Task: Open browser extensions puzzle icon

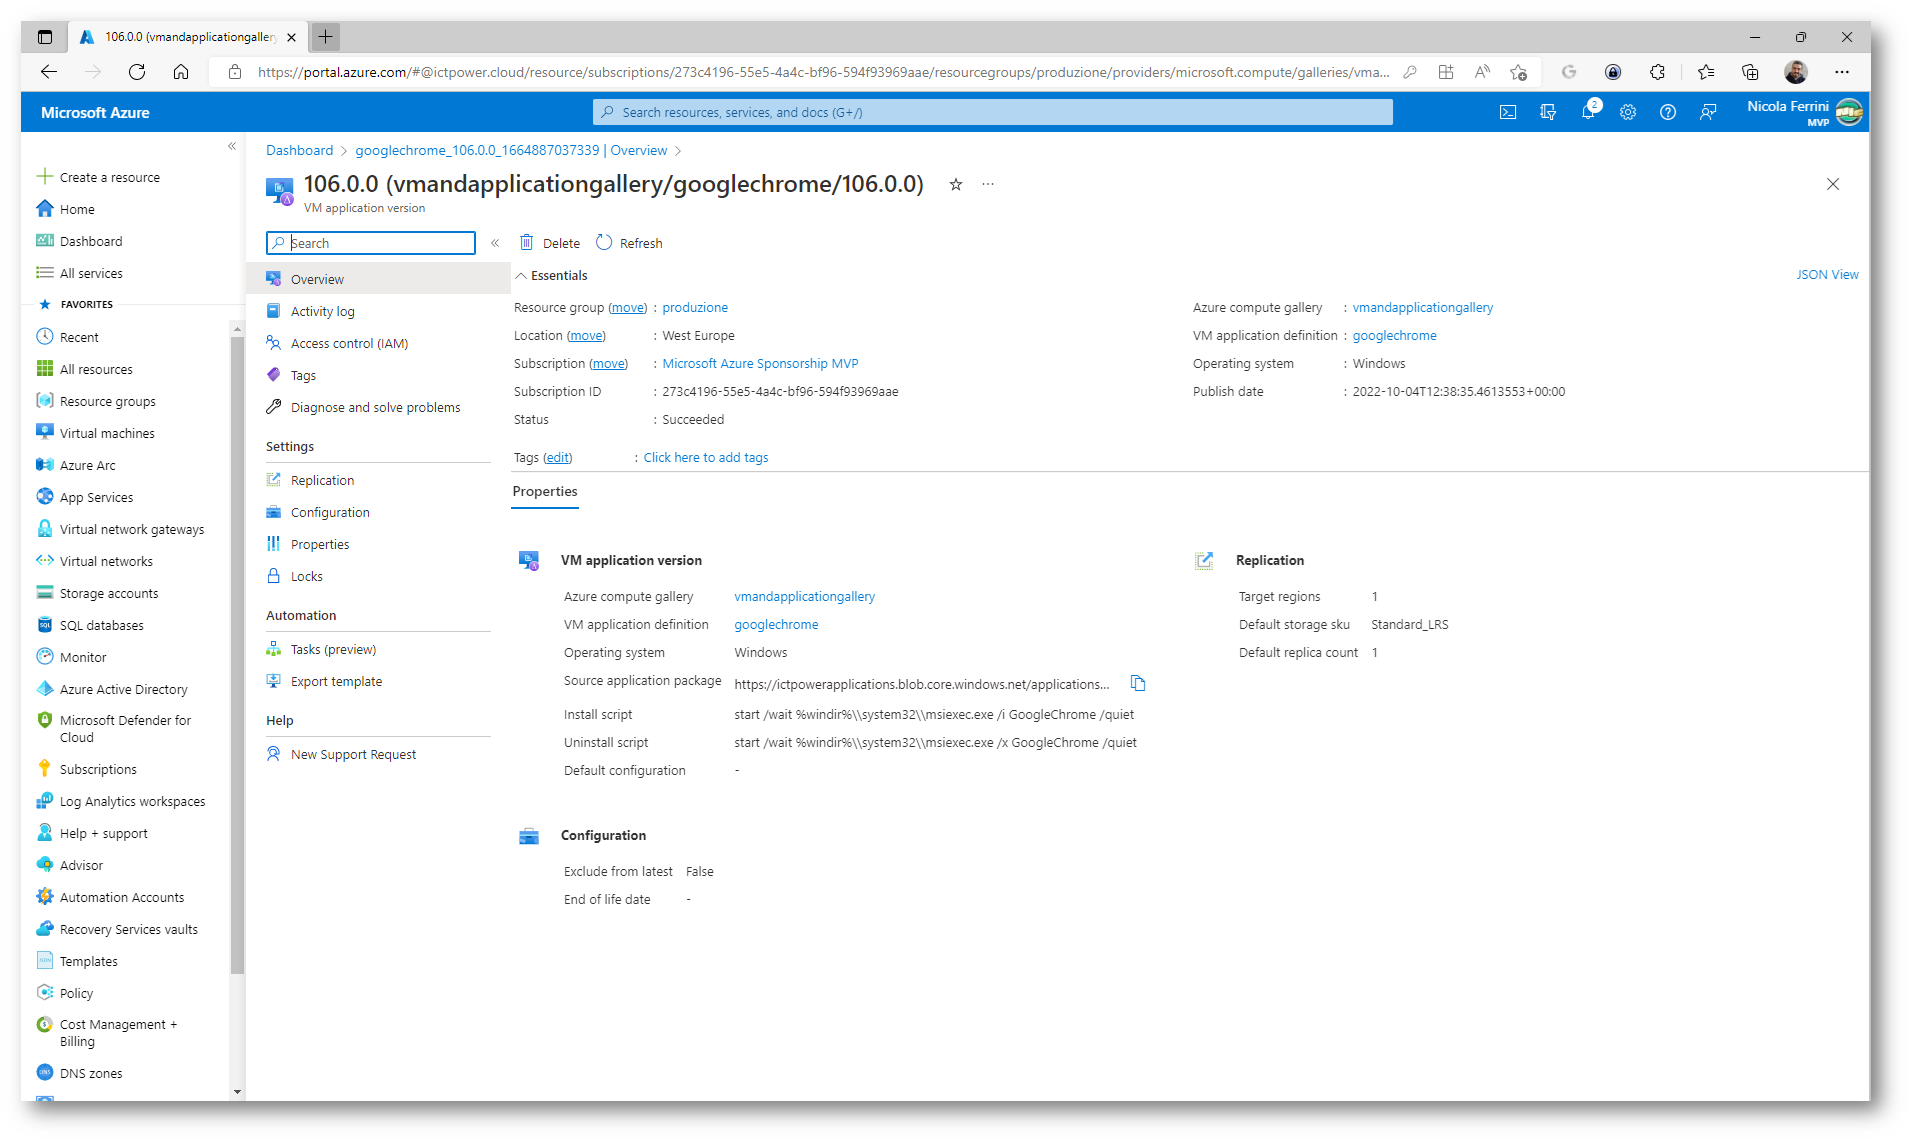Action: (x=1657, y=72)
